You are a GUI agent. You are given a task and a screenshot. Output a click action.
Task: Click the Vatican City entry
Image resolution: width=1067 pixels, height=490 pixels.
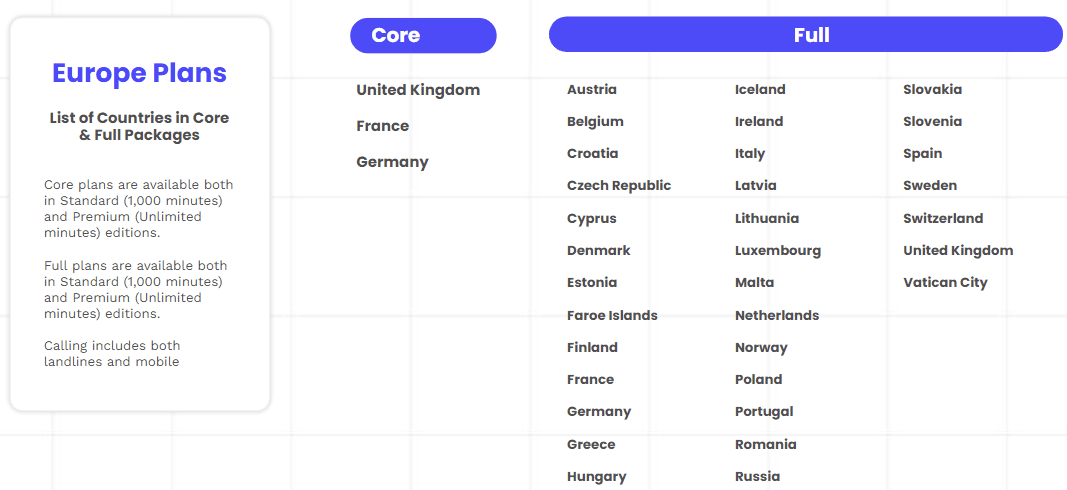[x=944, y=283]
